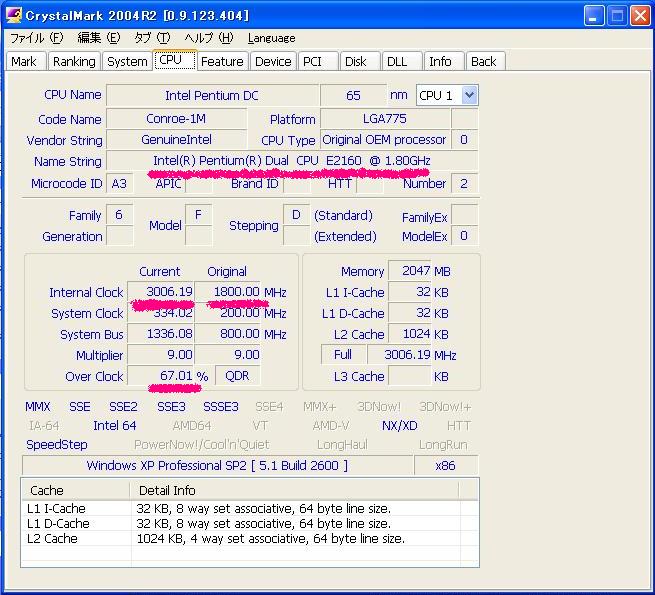Click current Internal Clock 3006.19
Viewport: 655px width, 595px height.
160,292
